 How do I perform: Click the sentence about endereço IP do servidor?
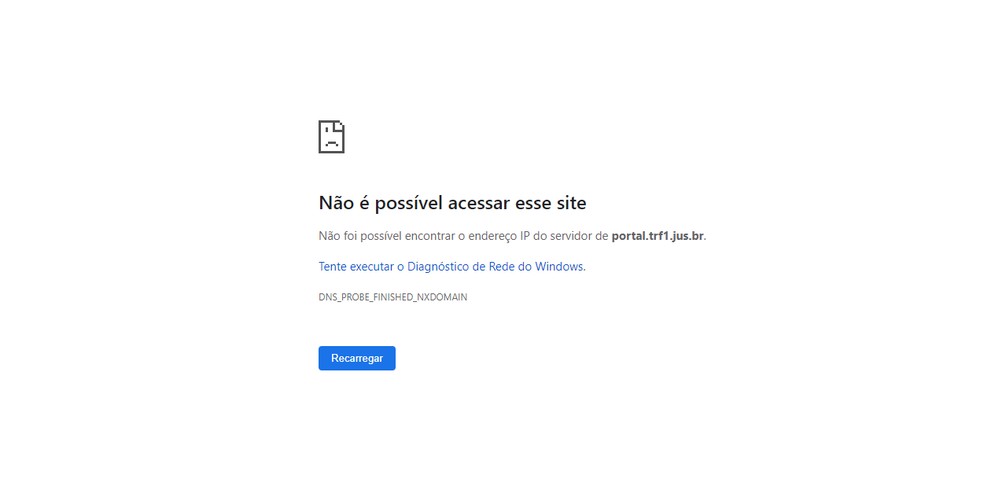tap(513, 236)
